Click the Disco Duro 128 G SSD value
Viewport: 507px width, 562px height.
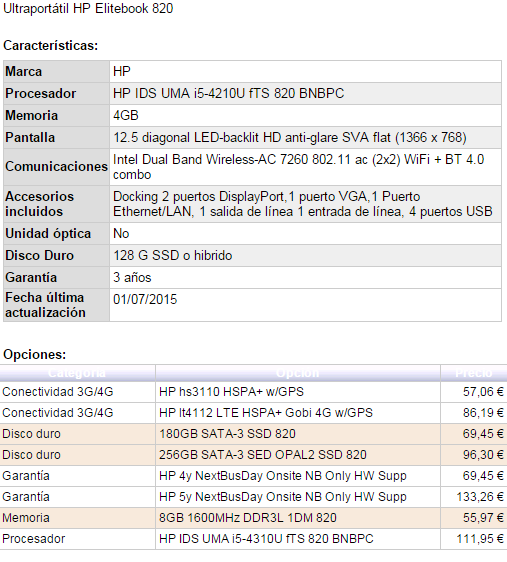pos(173,256)
